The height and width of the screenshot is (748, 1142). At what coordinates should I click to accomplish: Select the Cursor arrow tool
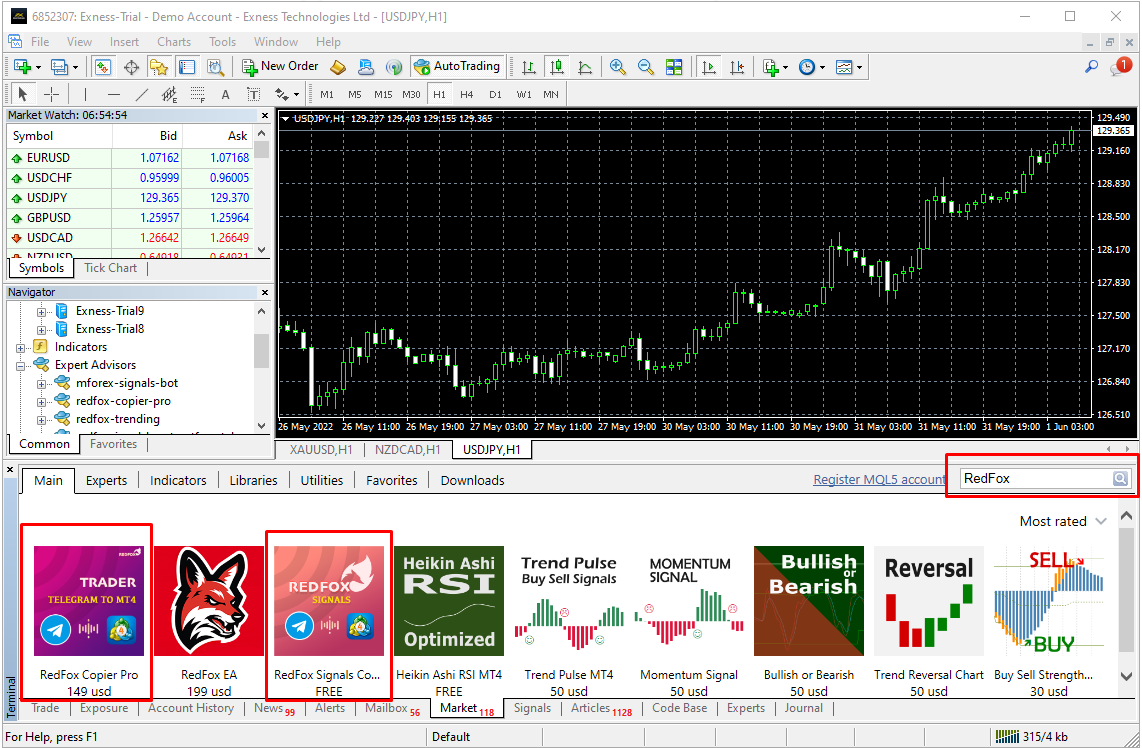23,94
